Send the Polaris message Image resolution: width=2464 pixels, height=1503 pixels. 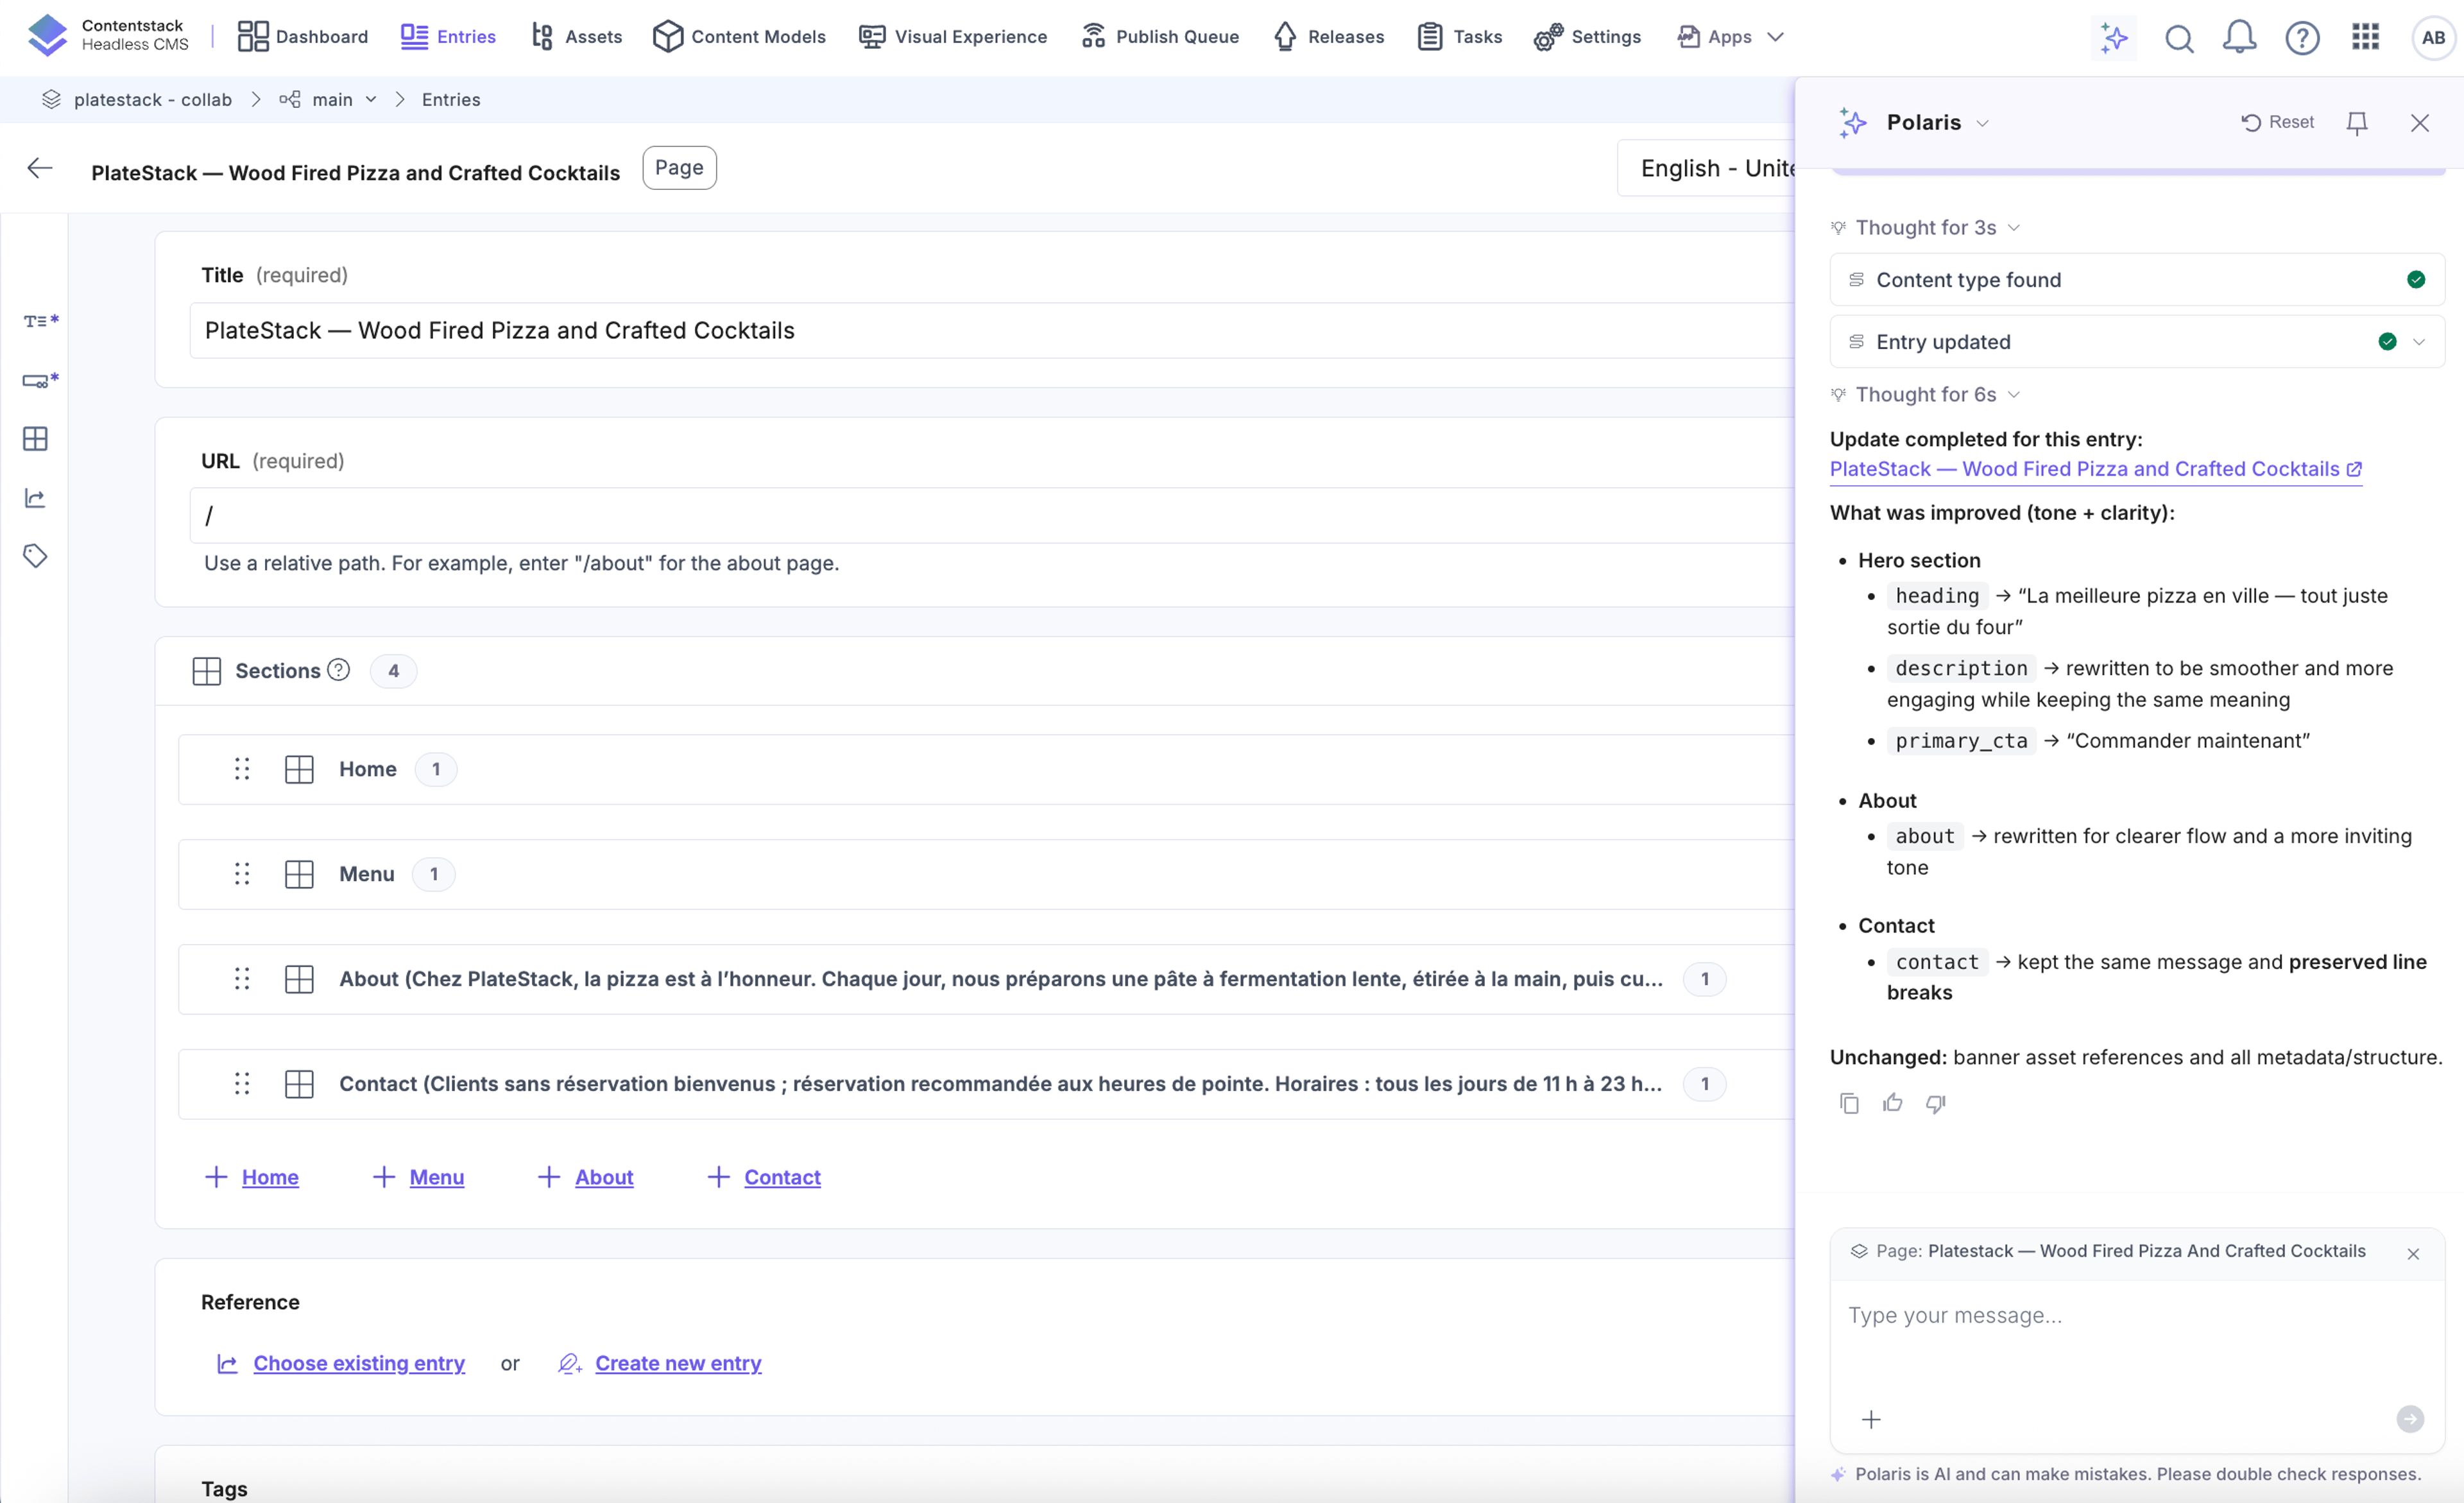(x=2410, y=1419)
